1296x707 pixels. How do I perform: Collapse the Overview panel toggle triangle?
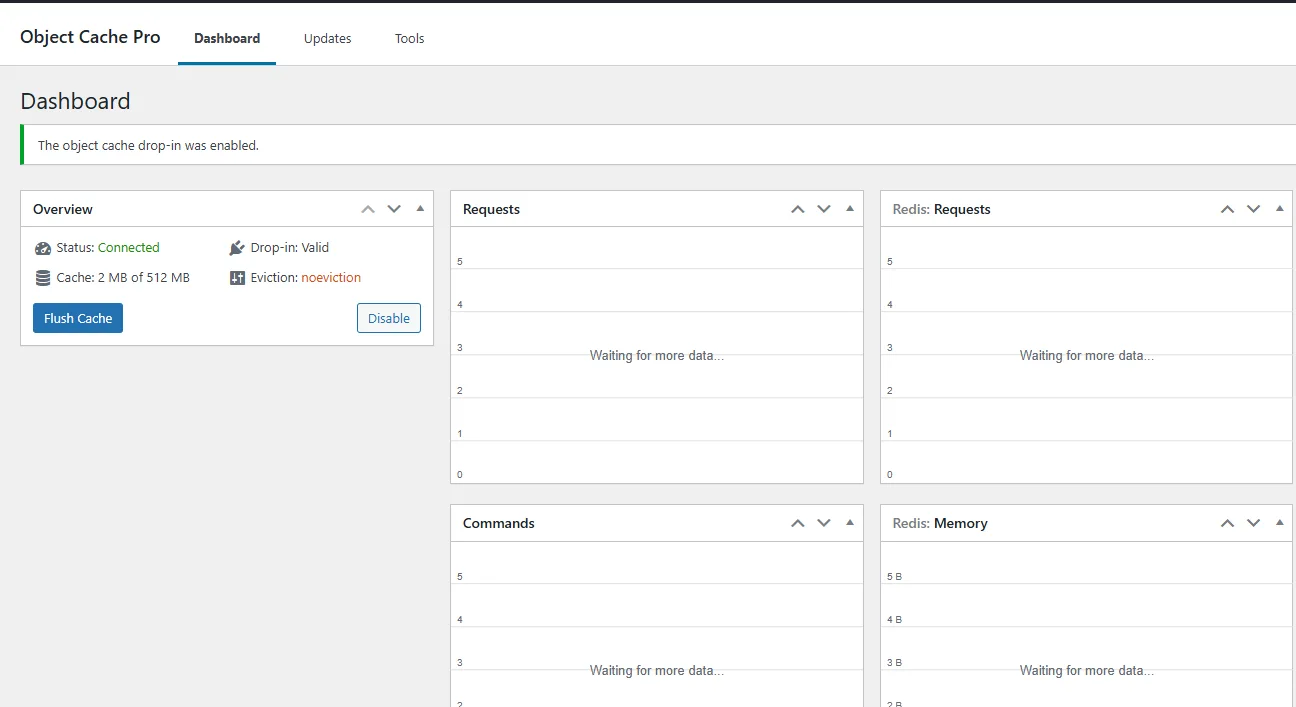[420, 209]
